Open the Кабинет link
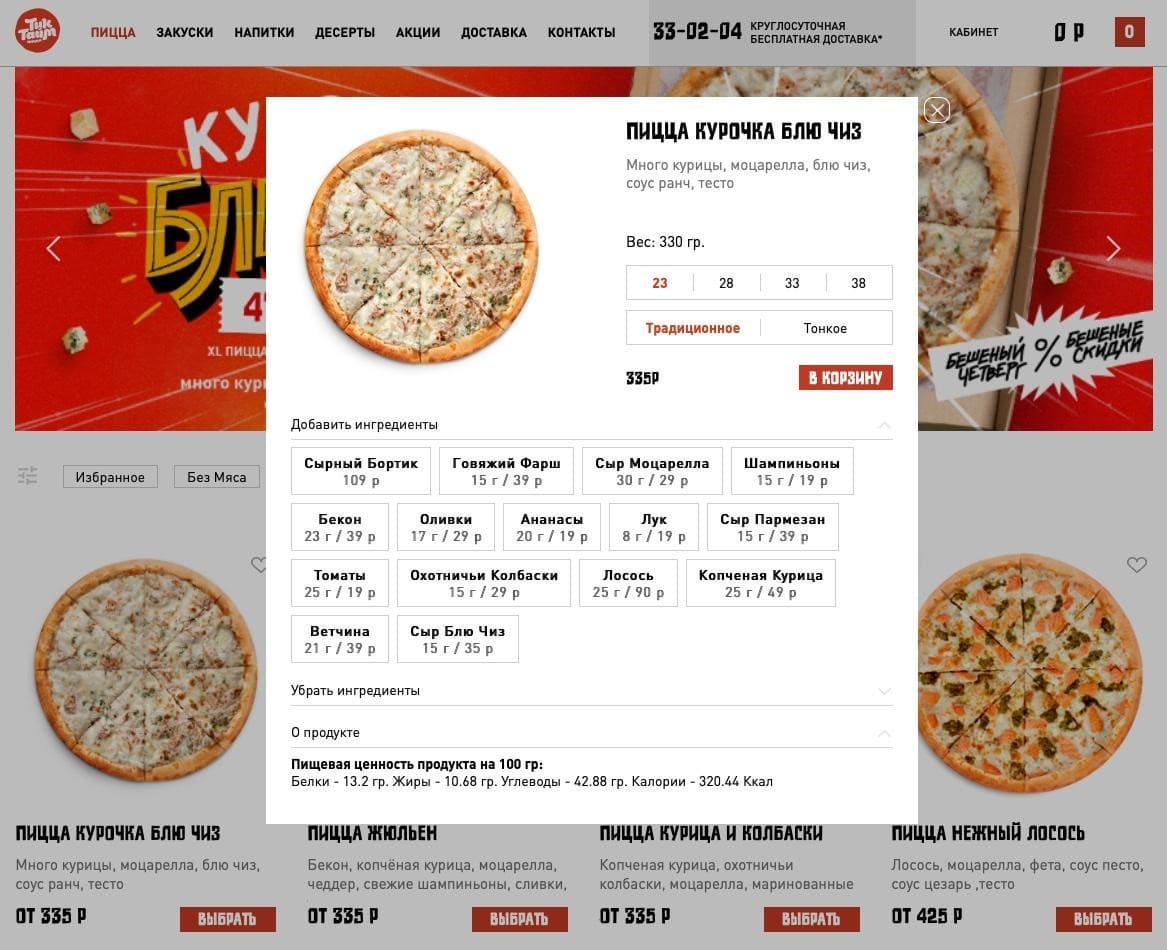The width and height of the screenshot is (1167, 950). coord(973,32)
